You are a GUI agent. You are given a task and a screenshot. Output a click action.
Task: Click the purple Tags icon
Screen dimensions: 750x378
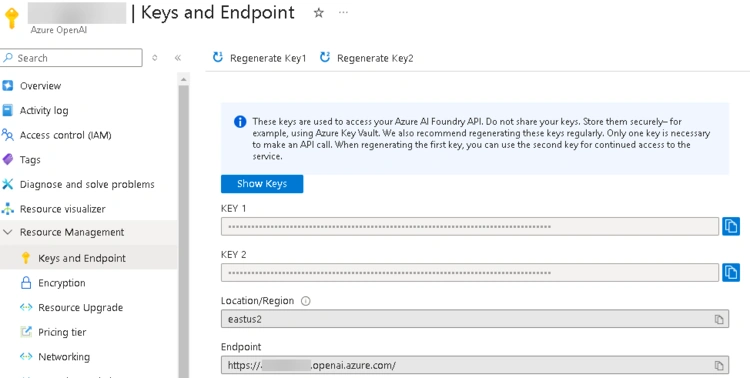7,159
